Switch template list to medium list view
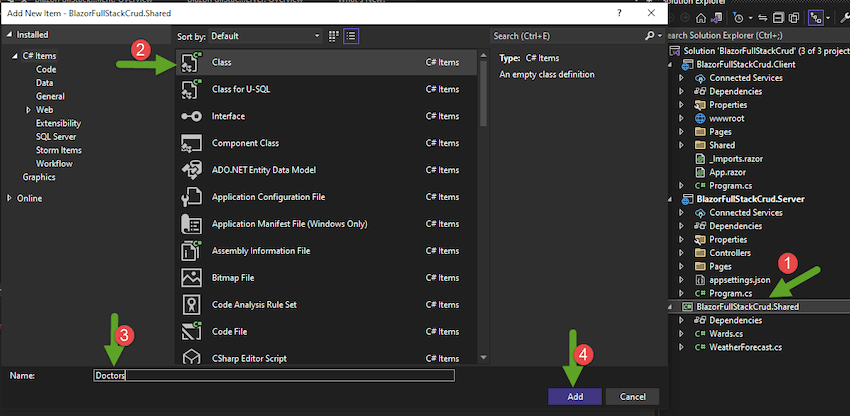The height and width of the screenshot is (416, 850). click(x=351, y=36)
